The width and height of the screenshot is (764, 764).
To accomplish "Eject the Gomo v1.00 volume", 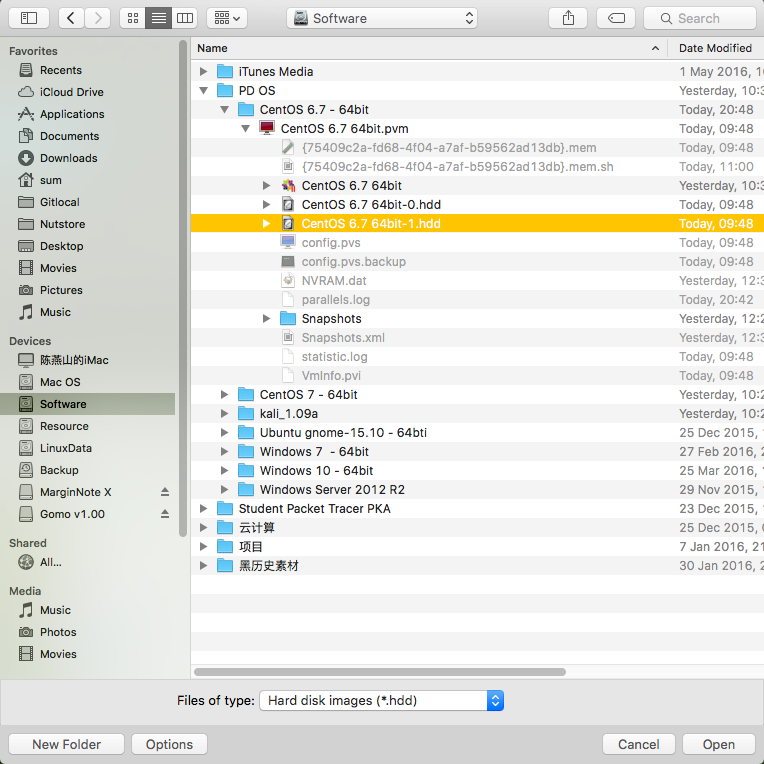I will tap(165, 514).
